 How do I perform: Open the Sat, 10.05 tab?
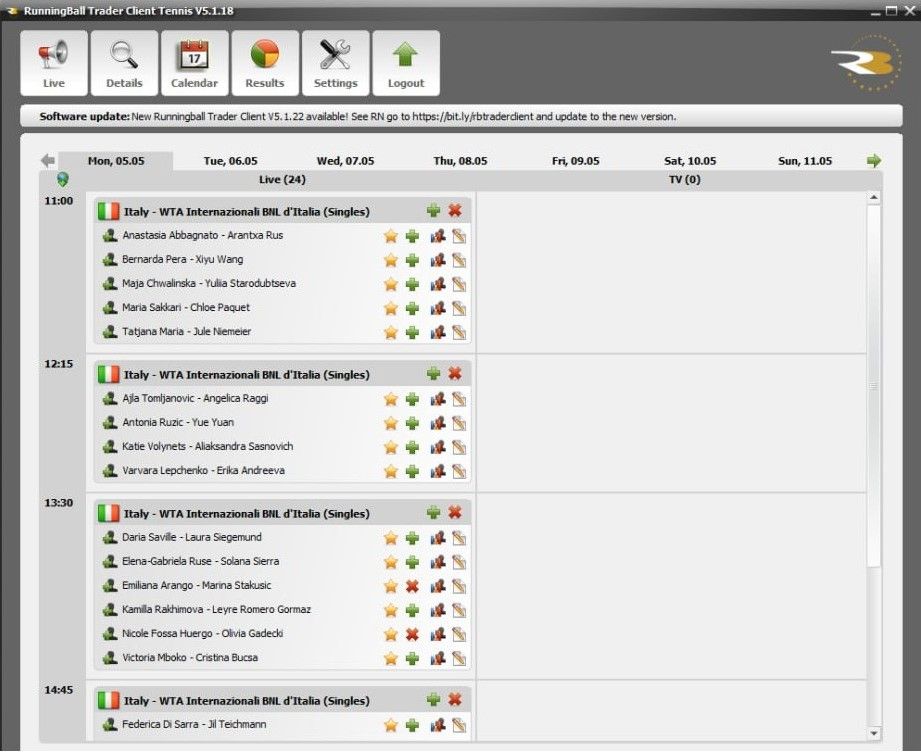(x=690, y=161)
